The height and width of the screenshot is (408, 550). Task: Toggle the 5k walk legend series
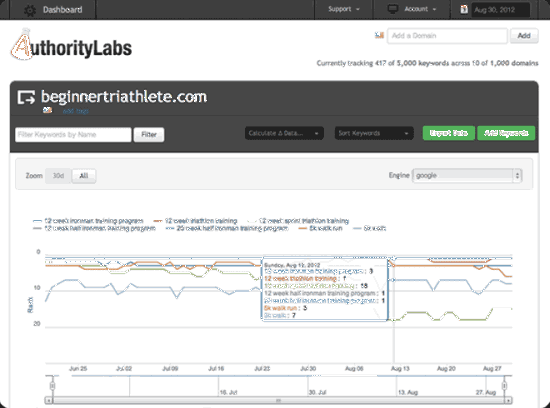369,228
